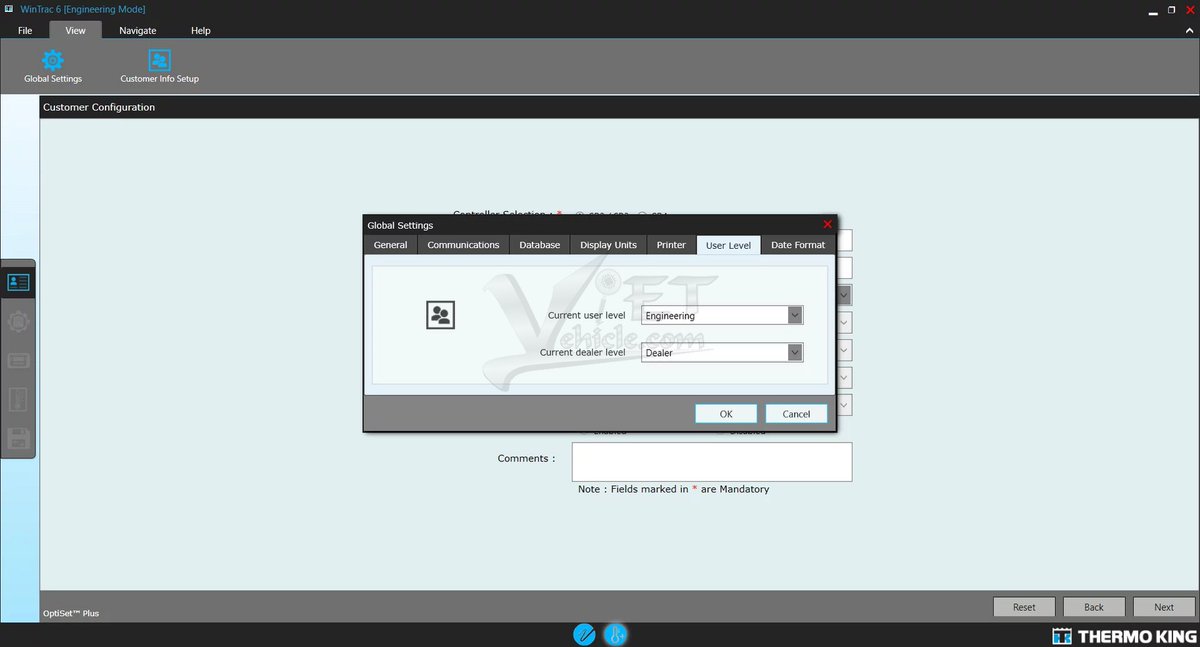Click the 'Current user level' label
Image resolution: width=1200 pixels, height=647 pixels.
(586, 315)
